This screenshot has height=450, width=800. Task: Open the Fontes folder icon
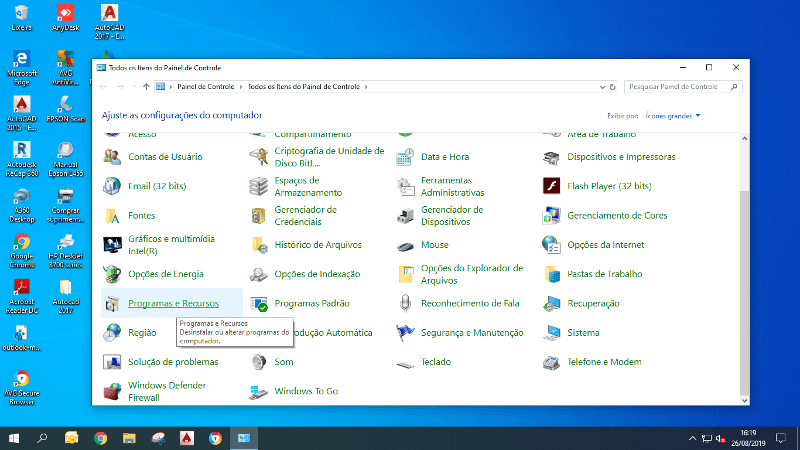(112, 216)
